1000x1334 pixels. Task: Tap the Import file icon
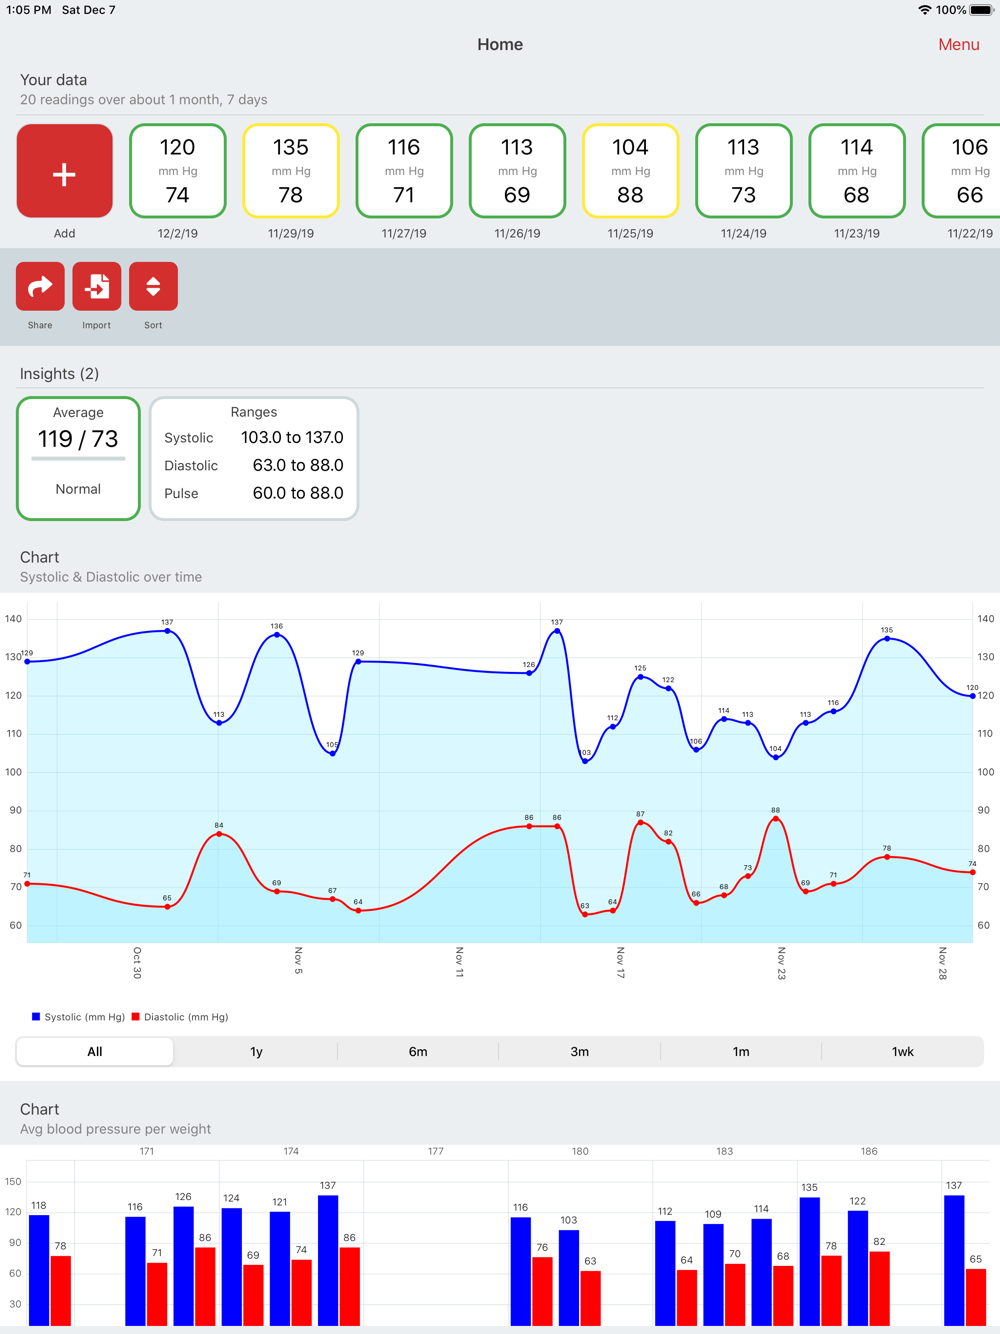pos(97,287)
